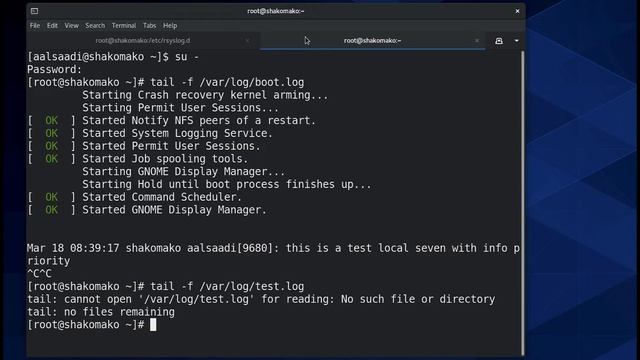640x360 pixels.
Task: Click the 'su -' command line
Action: [113, 57]
